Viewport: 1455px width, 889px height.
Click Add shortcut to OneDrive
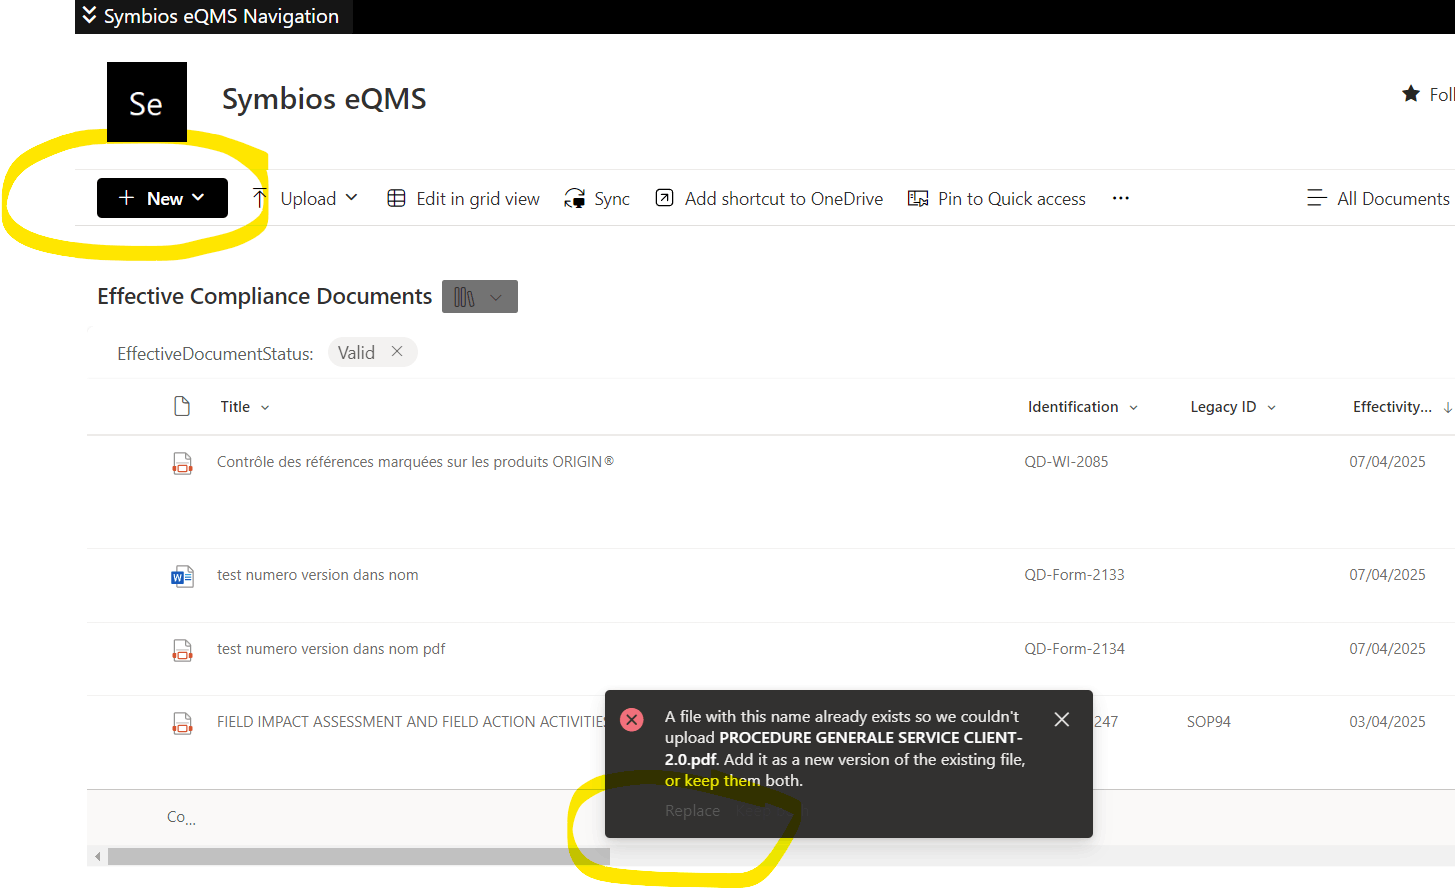pos(769,198)
